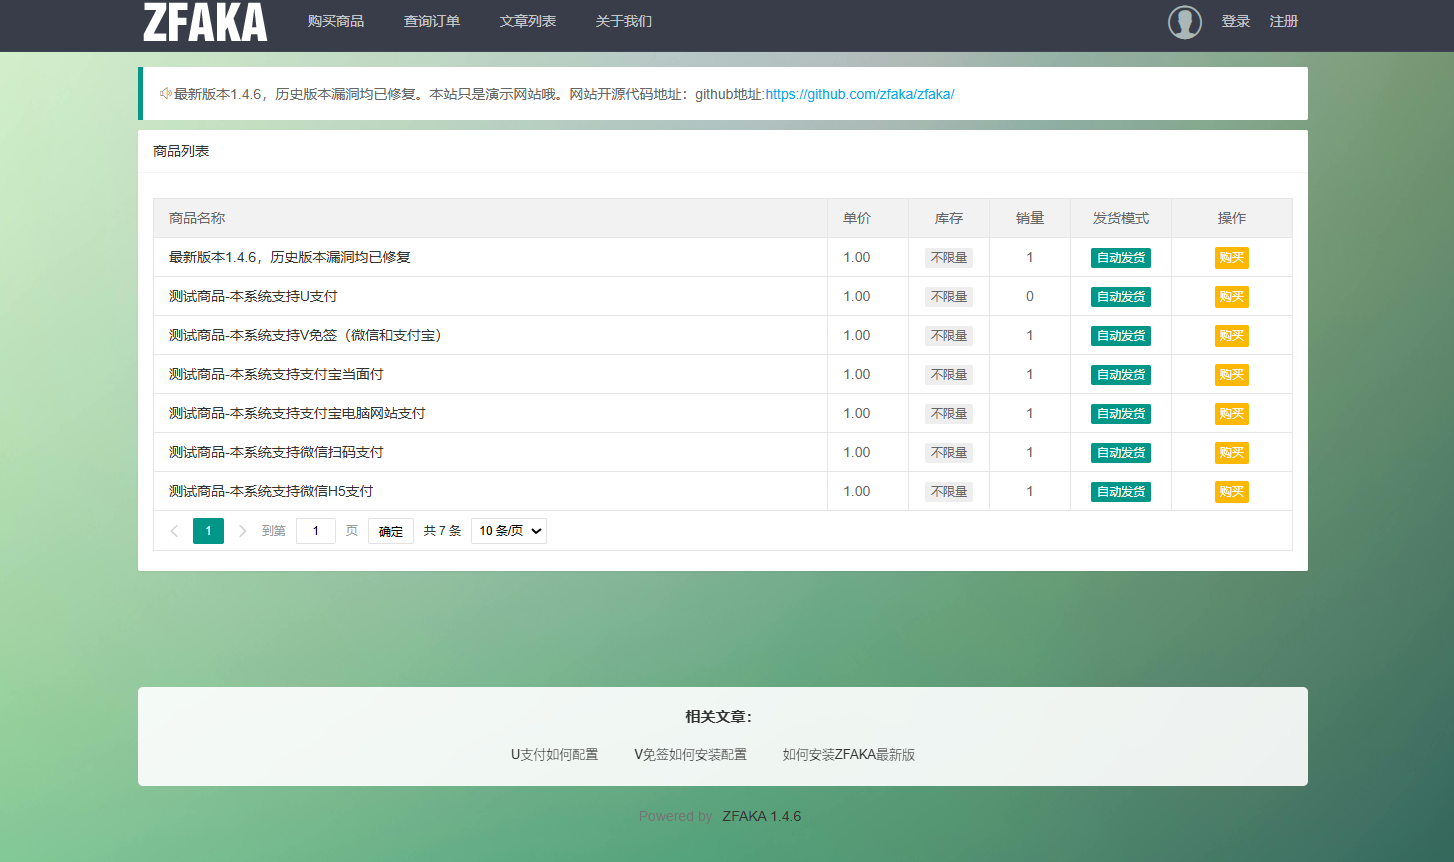
Task: Click the 确定 pagination button
Action: [391, 531]
